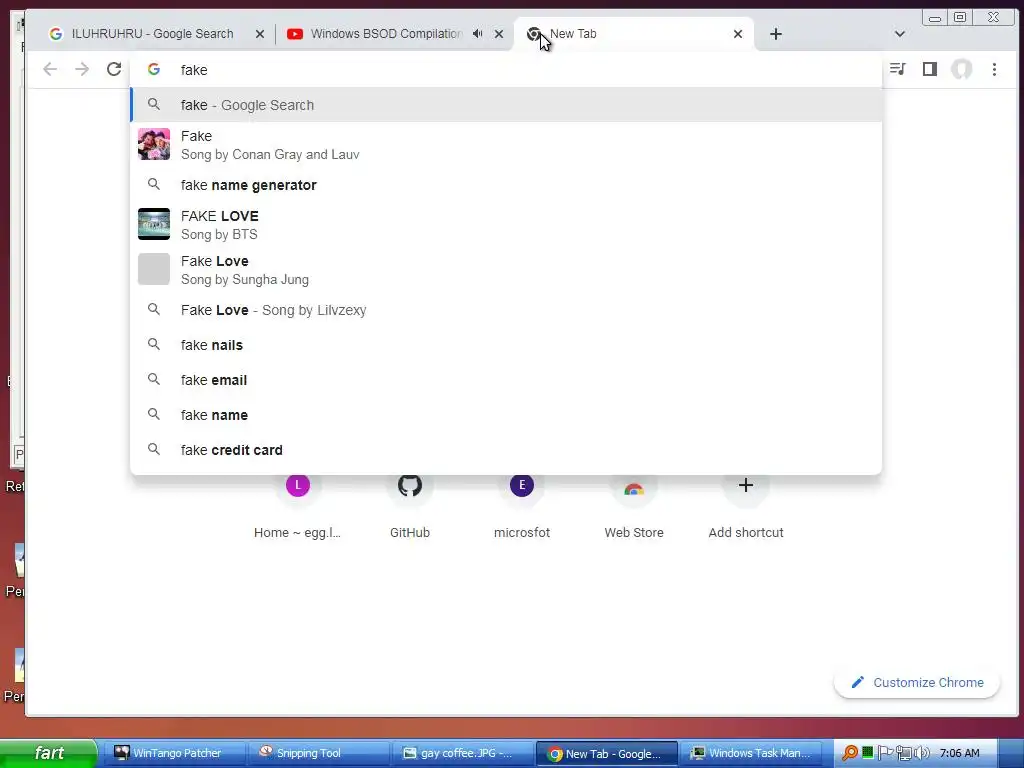Choose 'Fake Love - Song by Lilvzexy' suggestion
1024x768 pixels.
pos(506,310)
